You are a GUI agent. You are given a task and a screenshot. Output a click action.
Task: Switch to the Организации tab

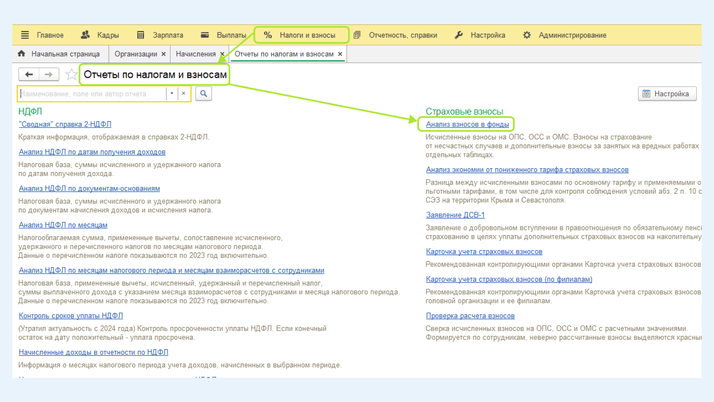136,54
